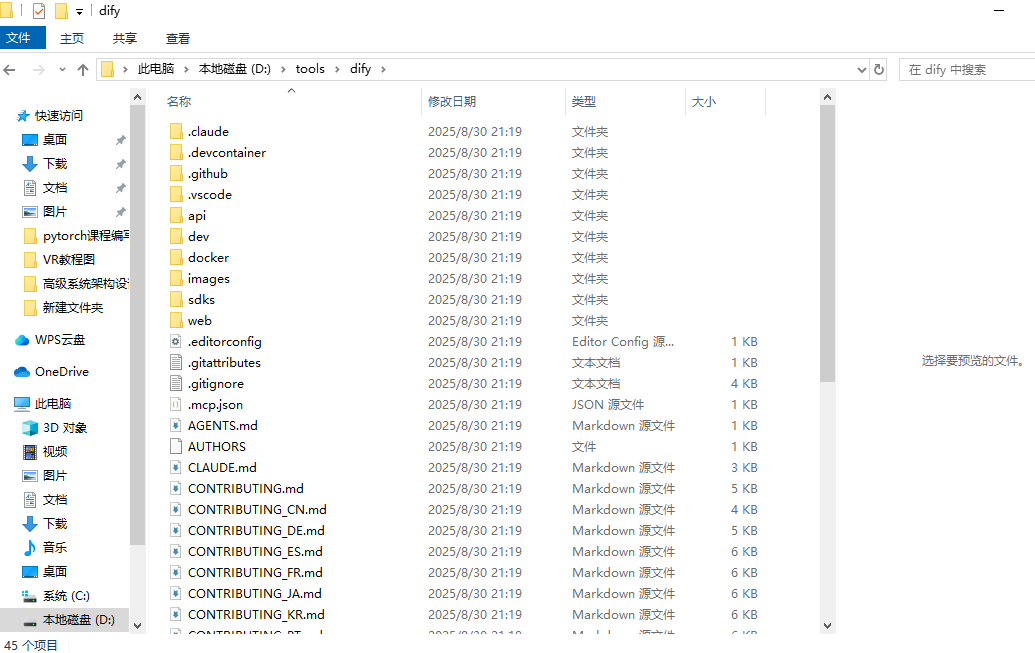Screen dimensions: 1035x653
Task: Select the AGENTS.md file icon
Action: [176, 425]
